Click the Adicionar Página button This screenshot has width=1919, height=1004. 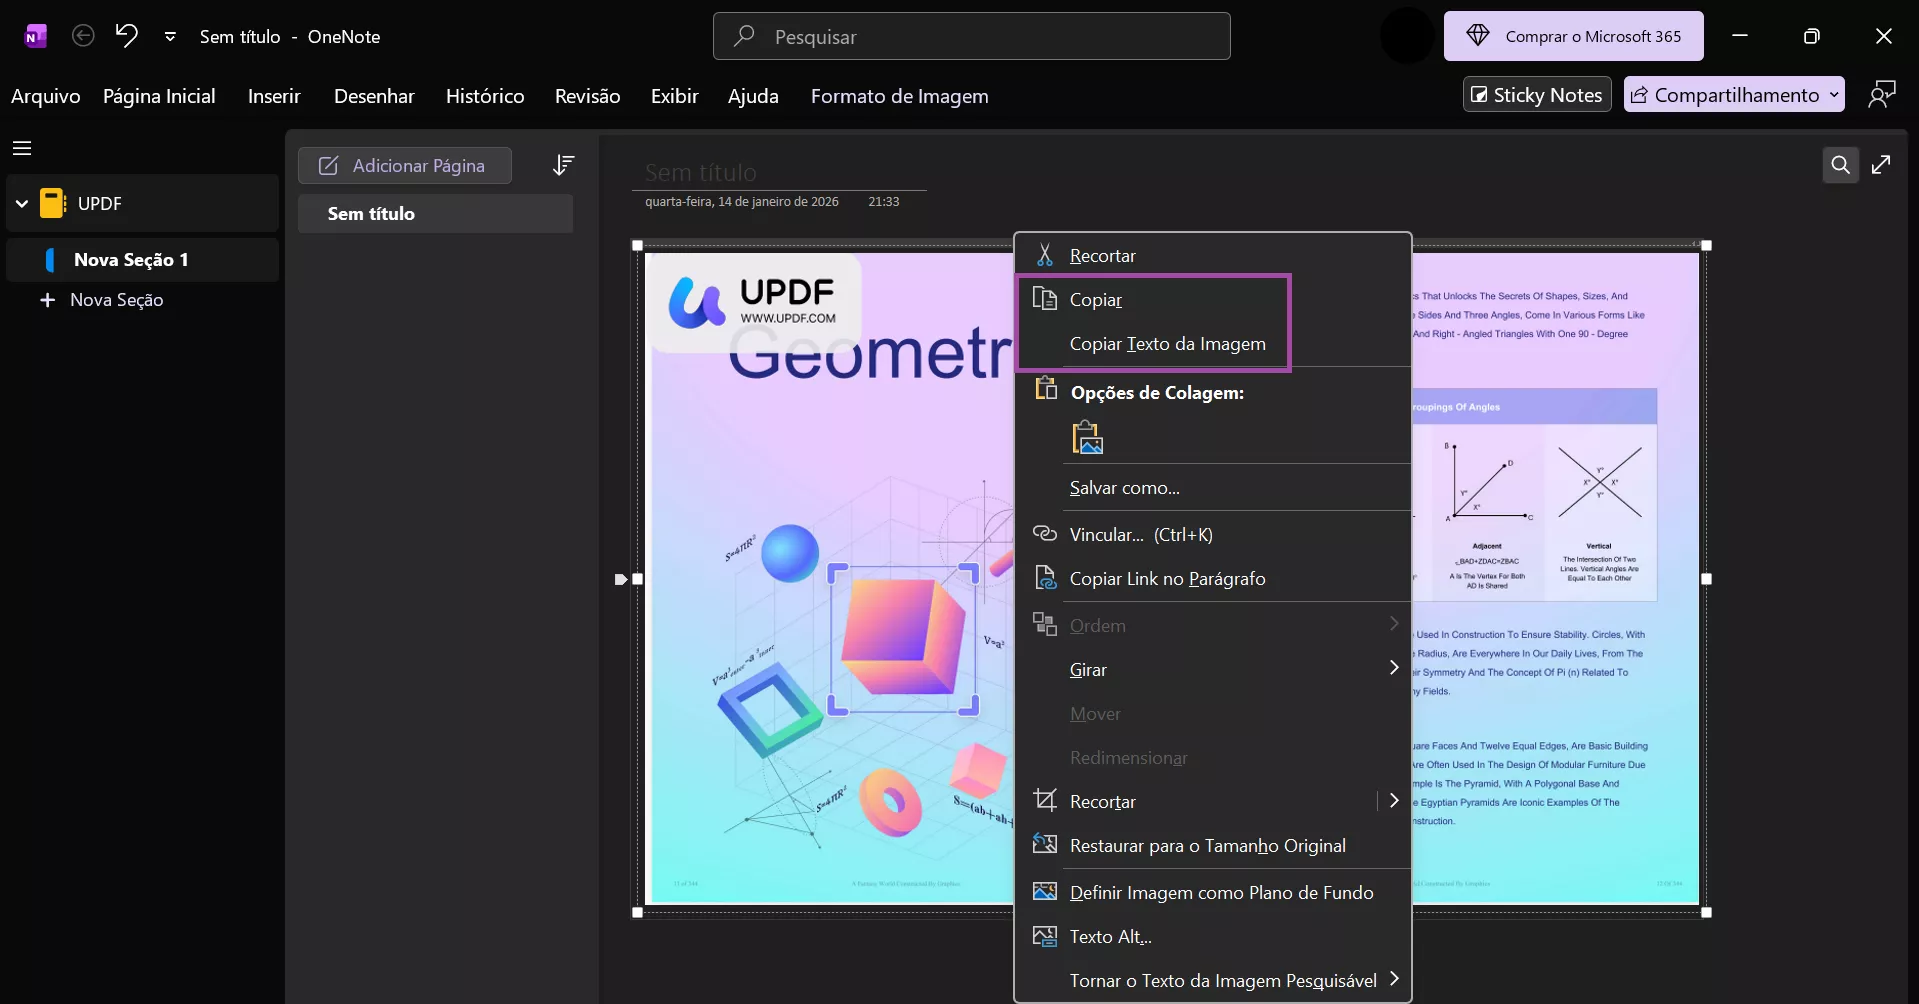point(404,165)
